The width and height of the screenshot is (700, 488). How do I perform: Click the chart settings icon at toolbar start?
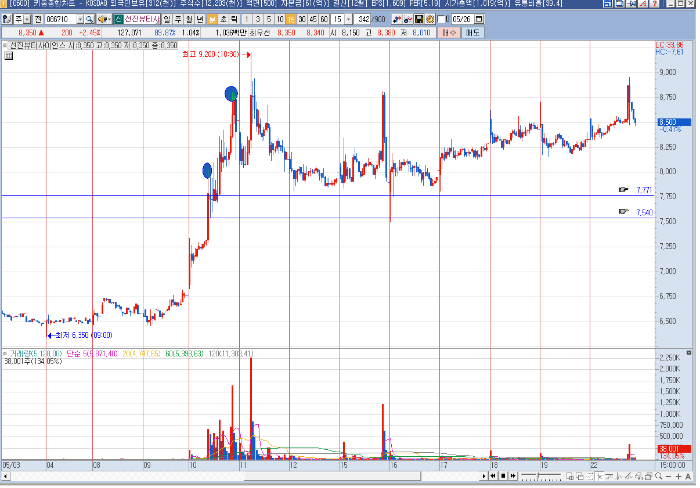coord(7,19)
